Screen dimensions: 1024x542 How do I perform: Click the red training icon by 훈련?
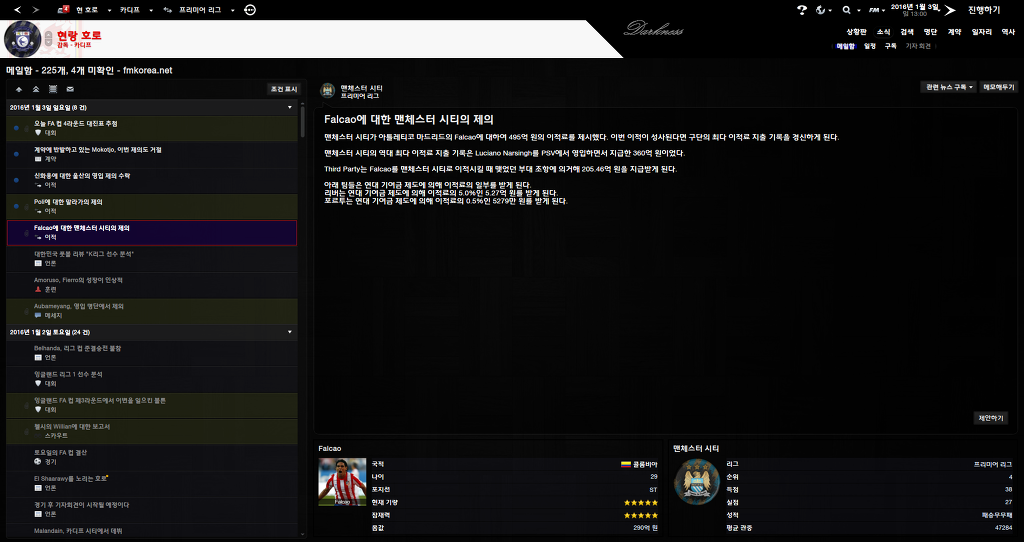click(x=38, y=289)
